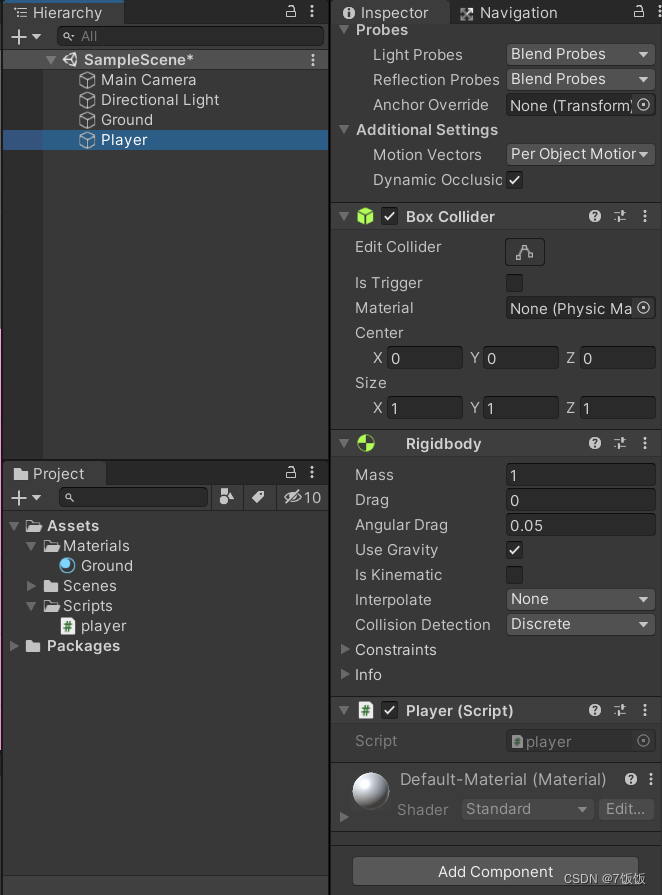This screenshot has height=895, width=662.
Task: Open the Project panel three-dot menu
Action: pyautogui.click(x=312, y=472)
